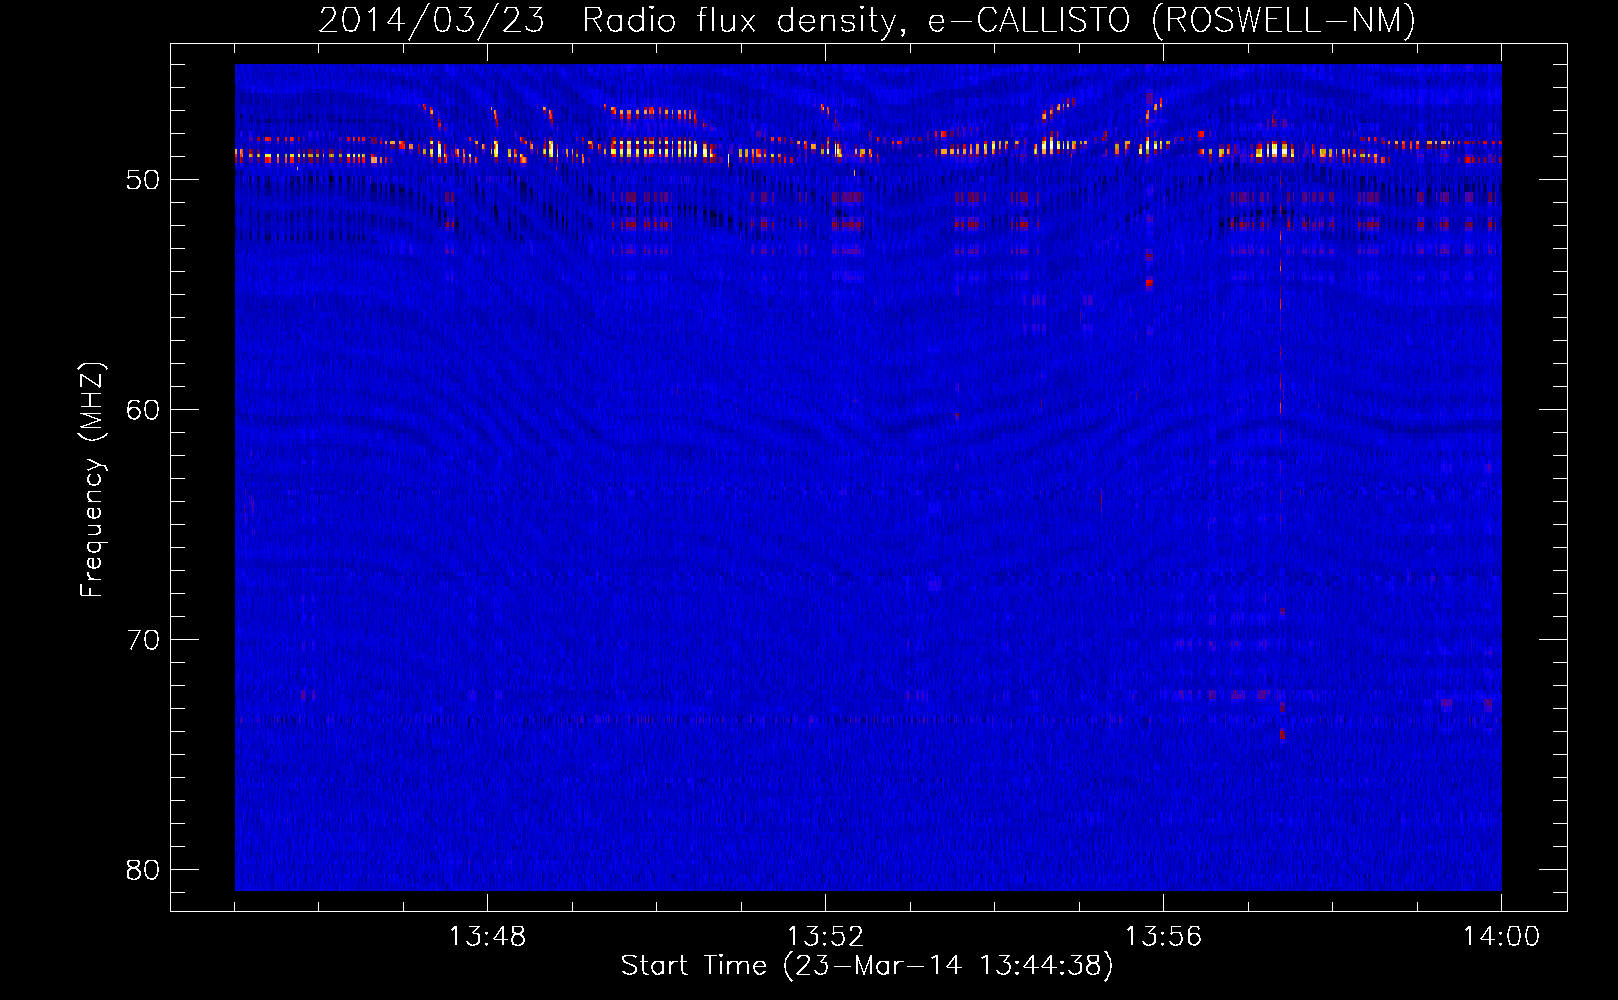Click the date 2014/03/23 in the title

(x=432, y=20)
